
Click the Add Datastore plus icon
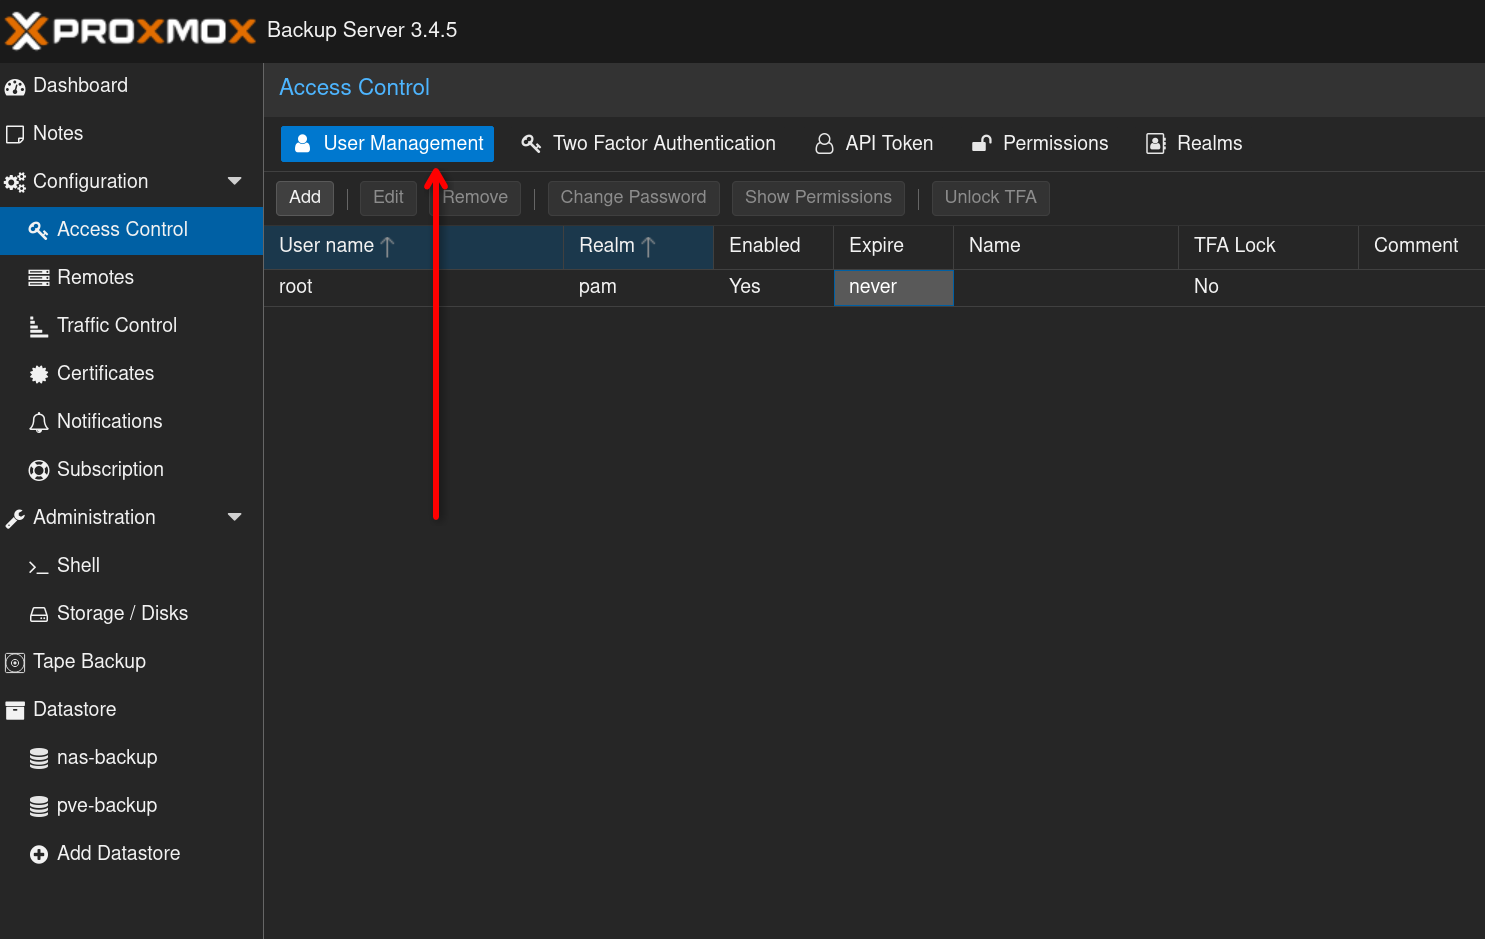click(x=39, y=854)
